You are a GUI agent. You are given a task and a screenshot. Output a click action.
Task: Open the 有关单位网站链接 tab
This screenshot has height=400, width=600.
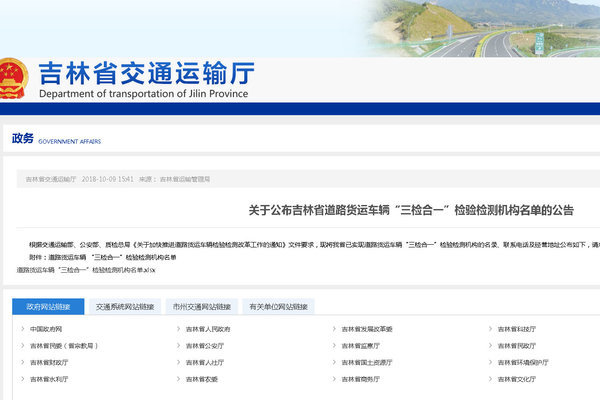(x=278, y=306)
